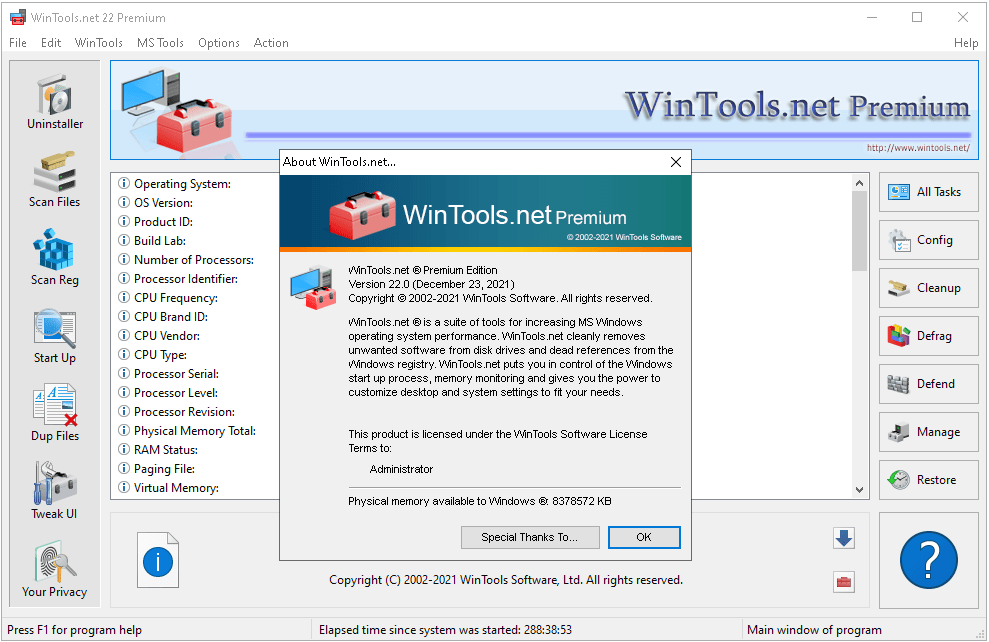Open the Tweak UI tool

coord(55,491)
